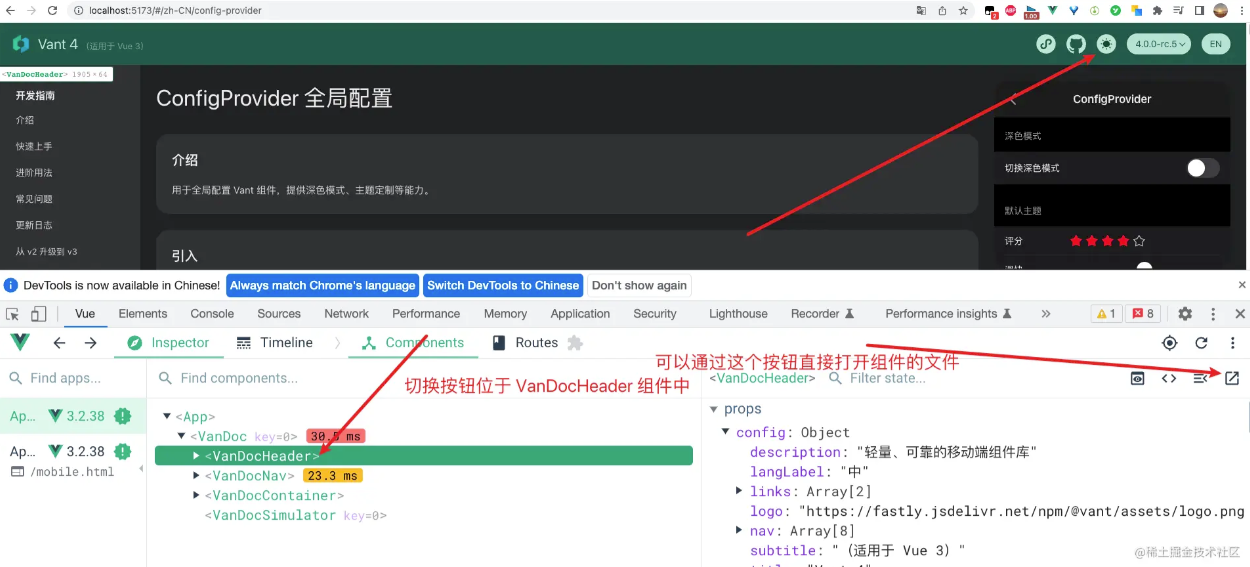This screenshot has width=1250, height=567.
Task: Open 快速上手 in the sidebar
Action: (34, 146)
